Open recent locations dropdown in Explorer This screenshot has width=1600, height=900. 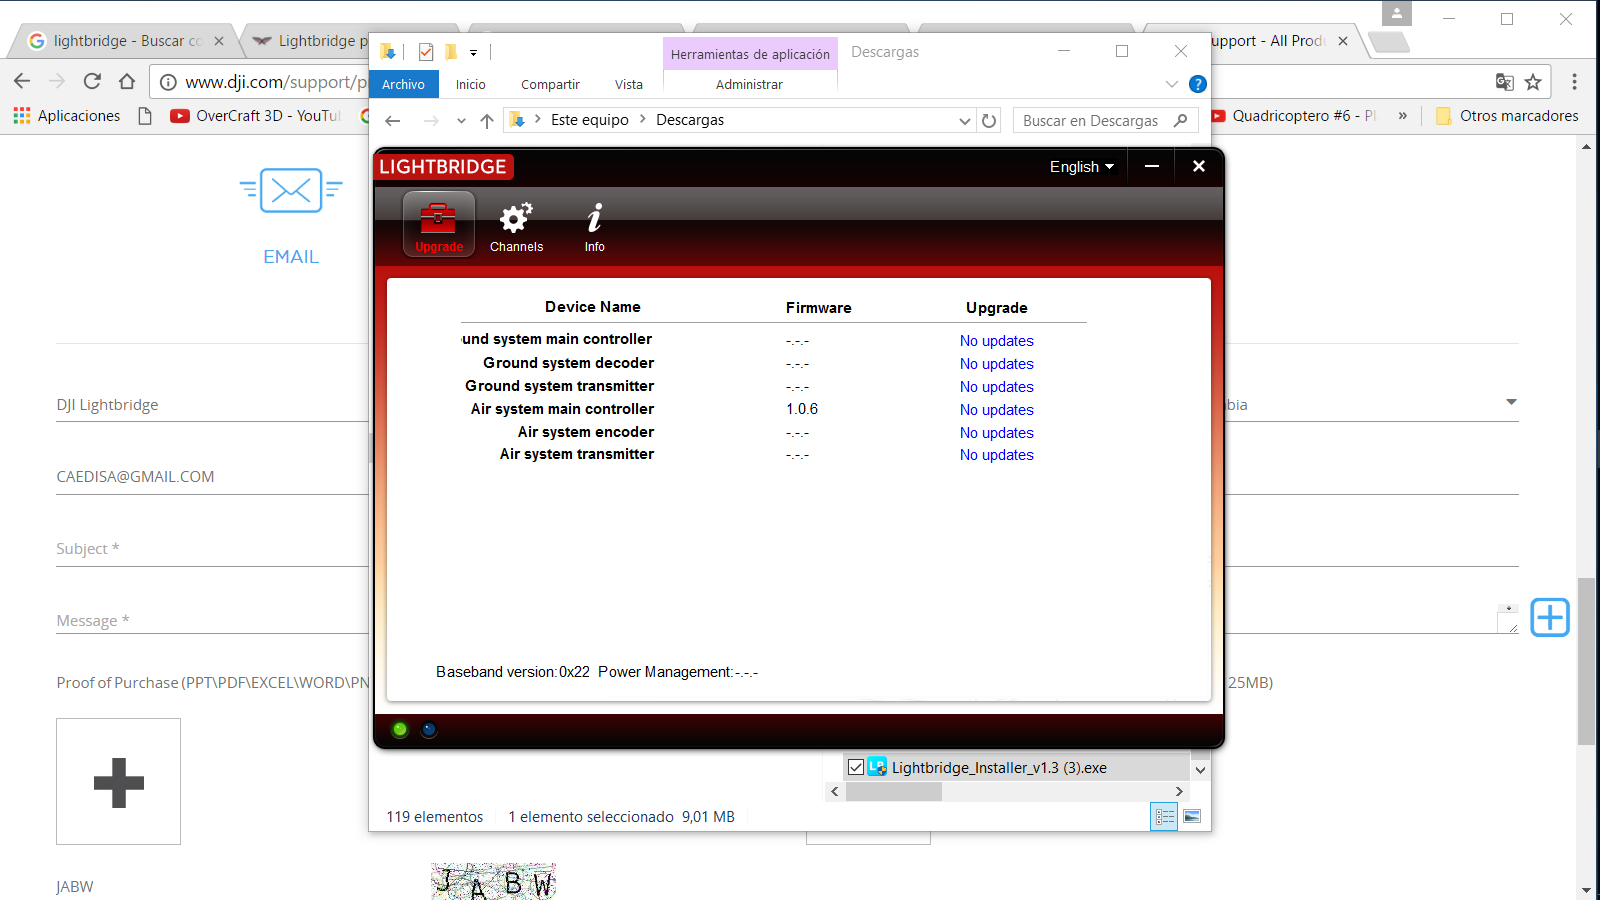coord(461,121)
